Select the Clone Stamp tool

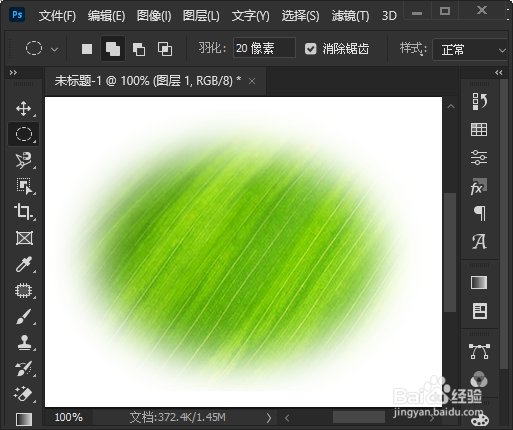[24, 343]
